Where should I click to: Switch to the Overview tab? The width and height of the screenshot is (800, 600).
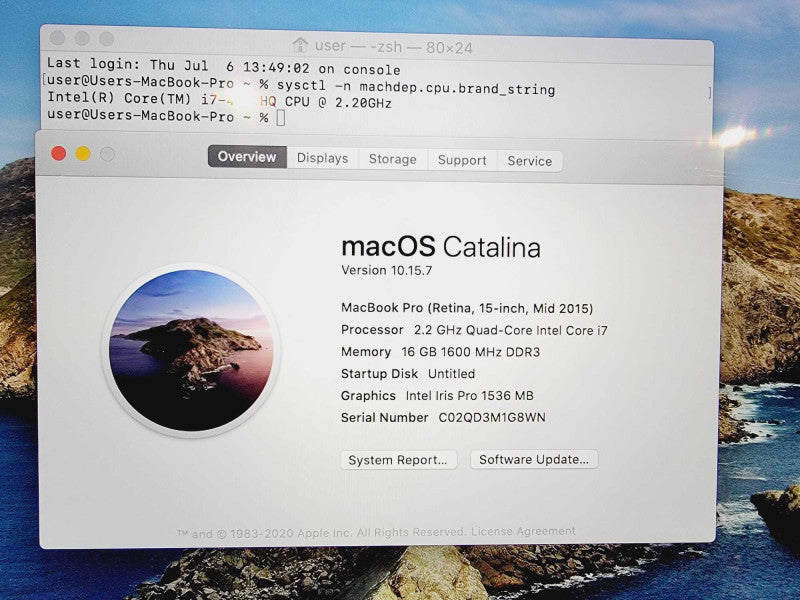click(x=247, y=157)
